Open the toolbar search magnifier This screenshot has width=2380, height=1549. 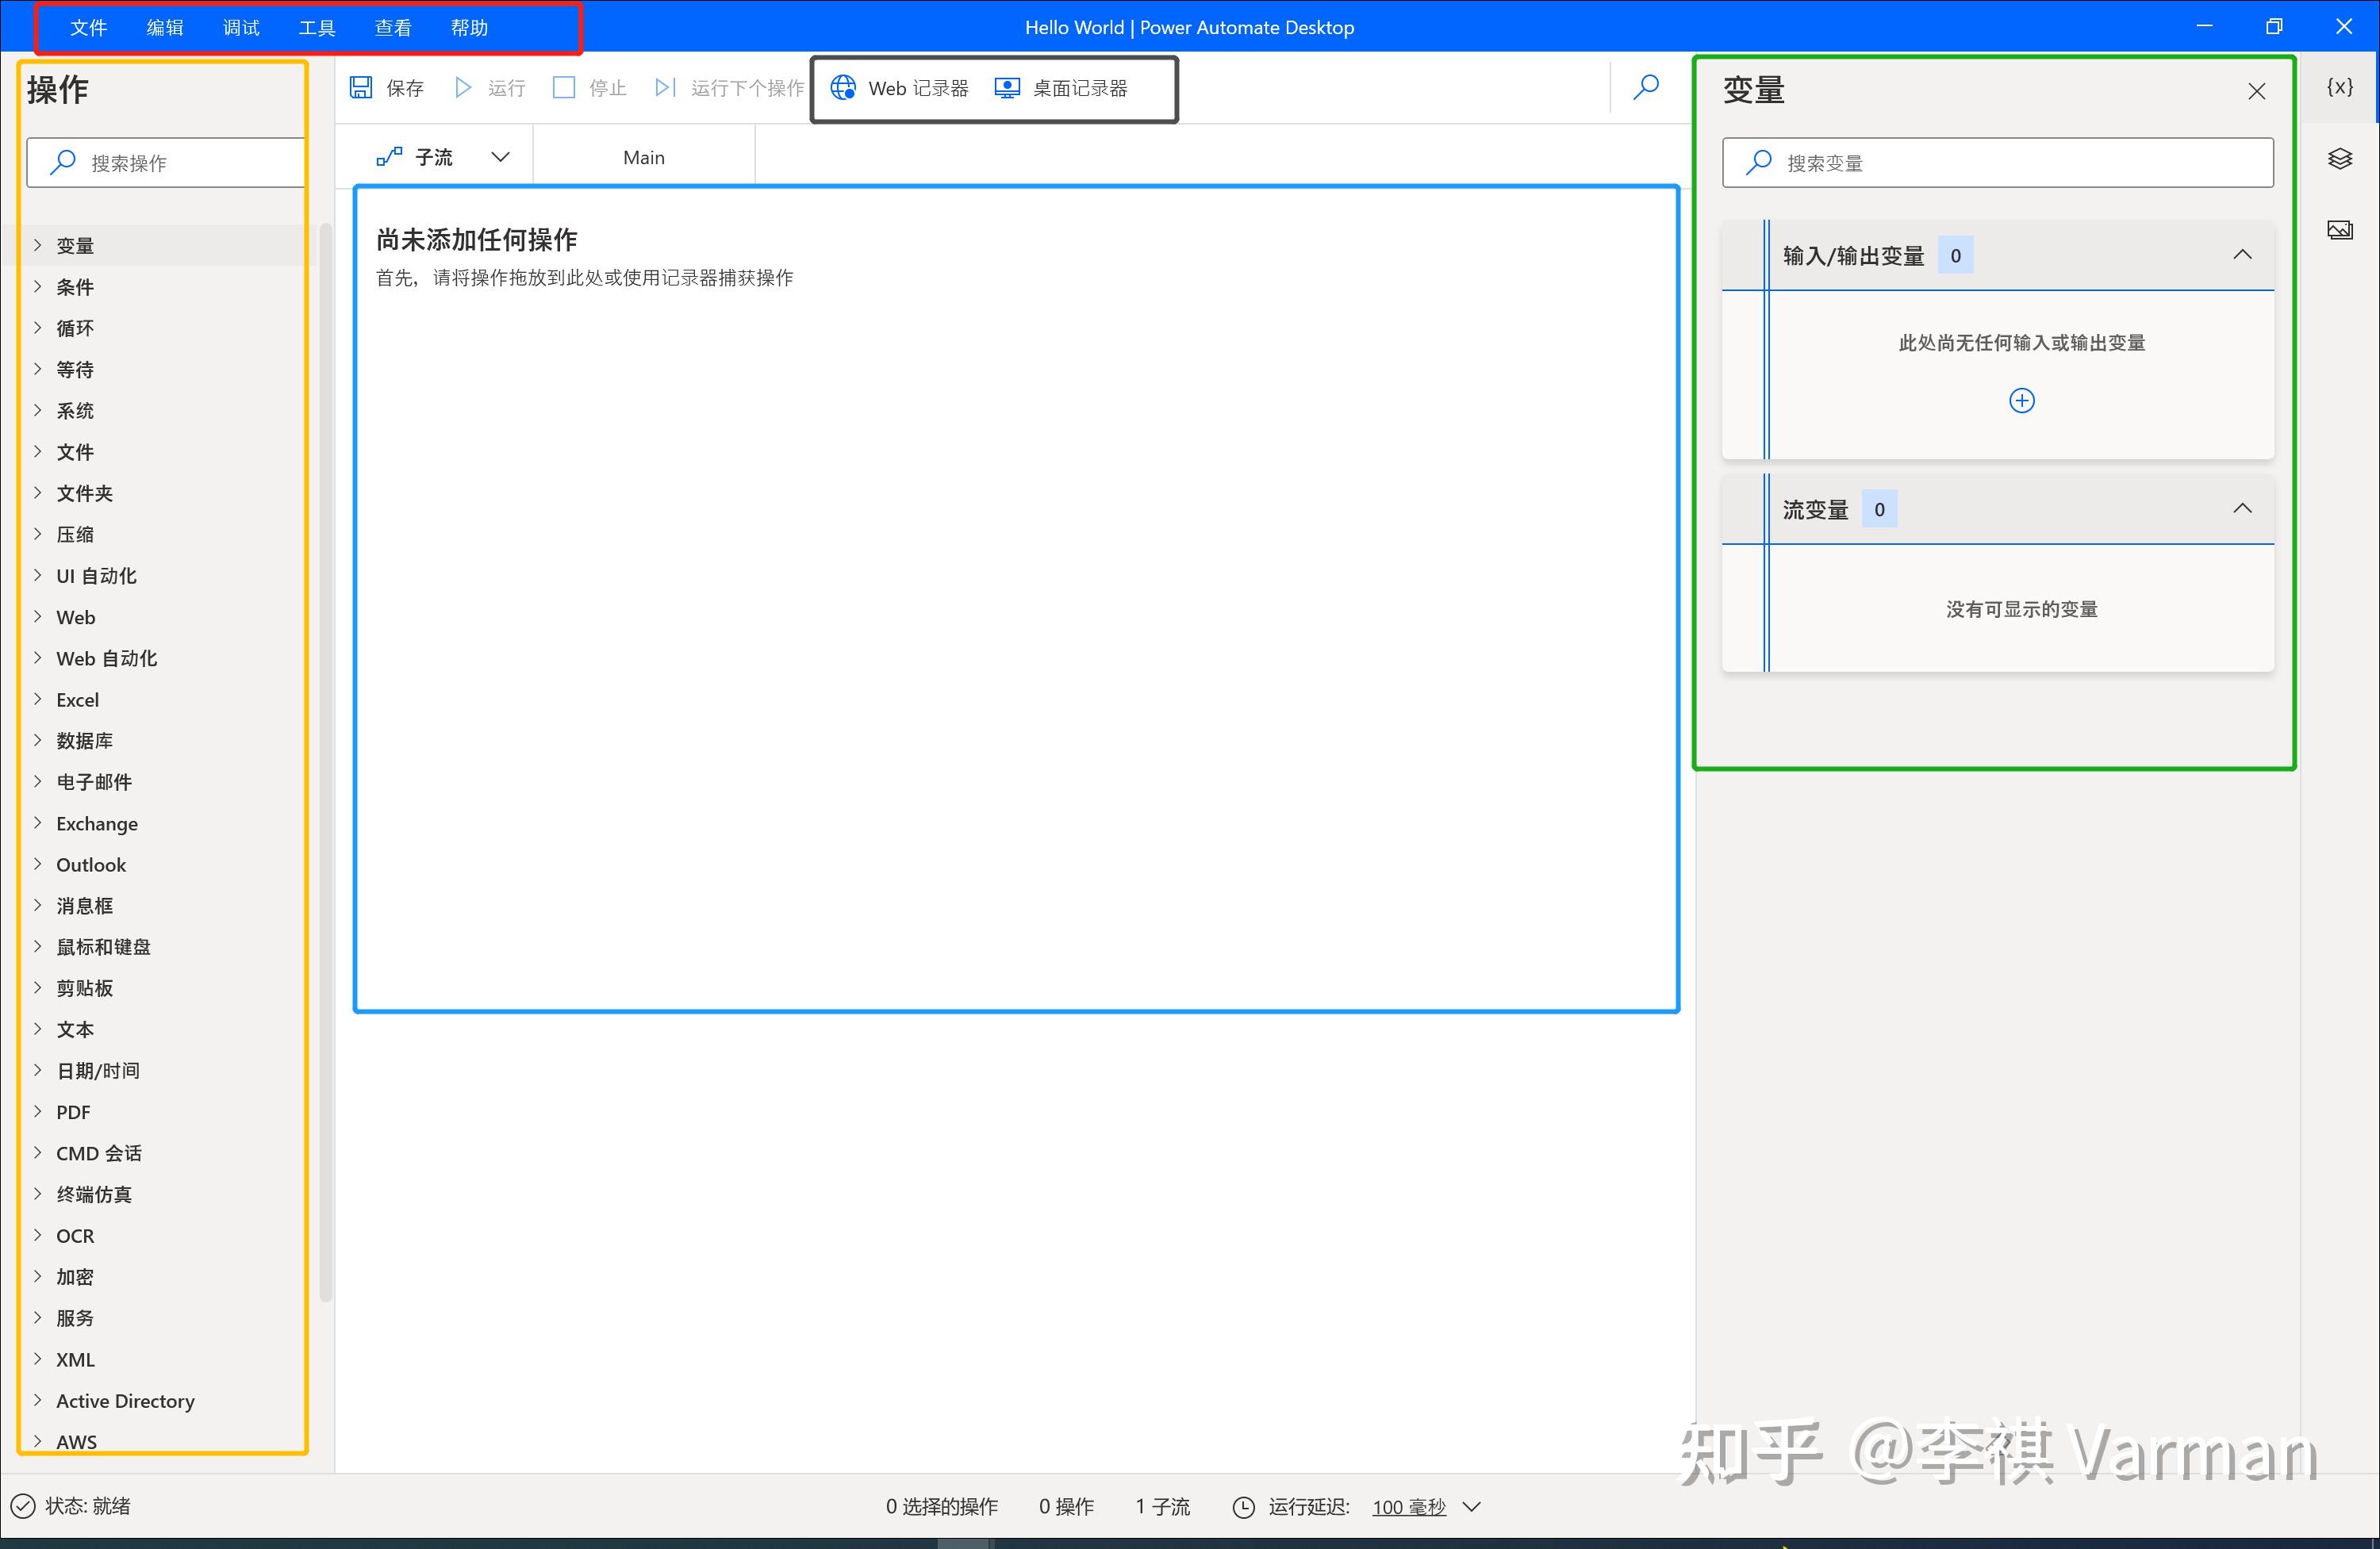[1646, 88]
